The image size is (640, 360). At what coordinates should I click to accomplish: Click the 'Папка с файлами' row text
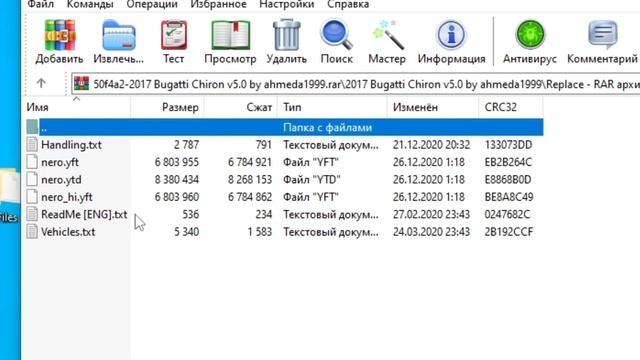tap(327, 127)
